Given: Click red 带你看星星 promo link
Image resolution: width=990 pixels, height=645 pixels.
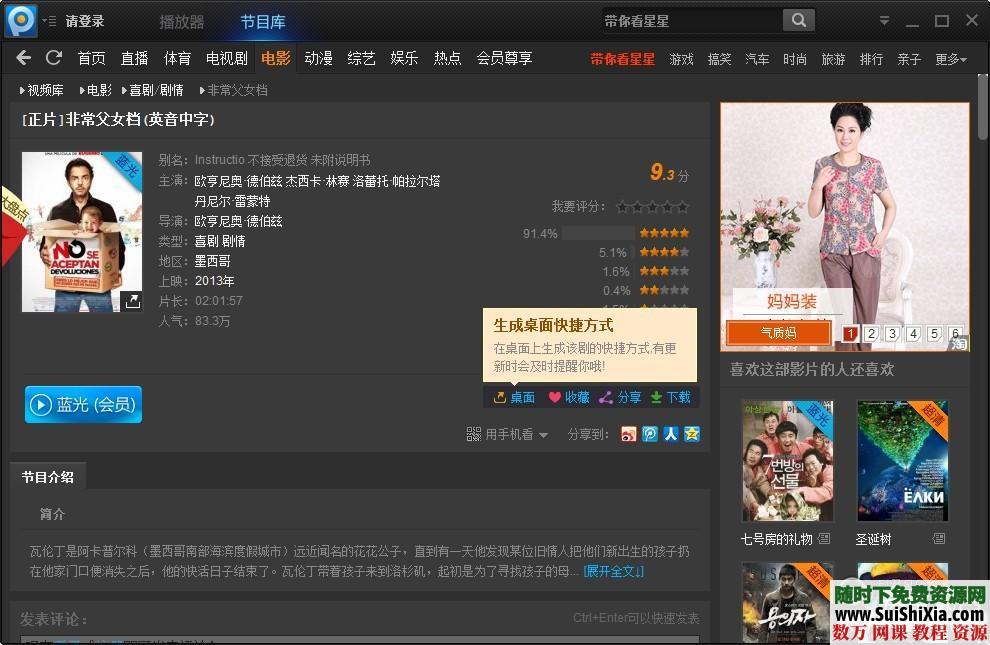Looking at the screenshot, I should tap(623, 59).
